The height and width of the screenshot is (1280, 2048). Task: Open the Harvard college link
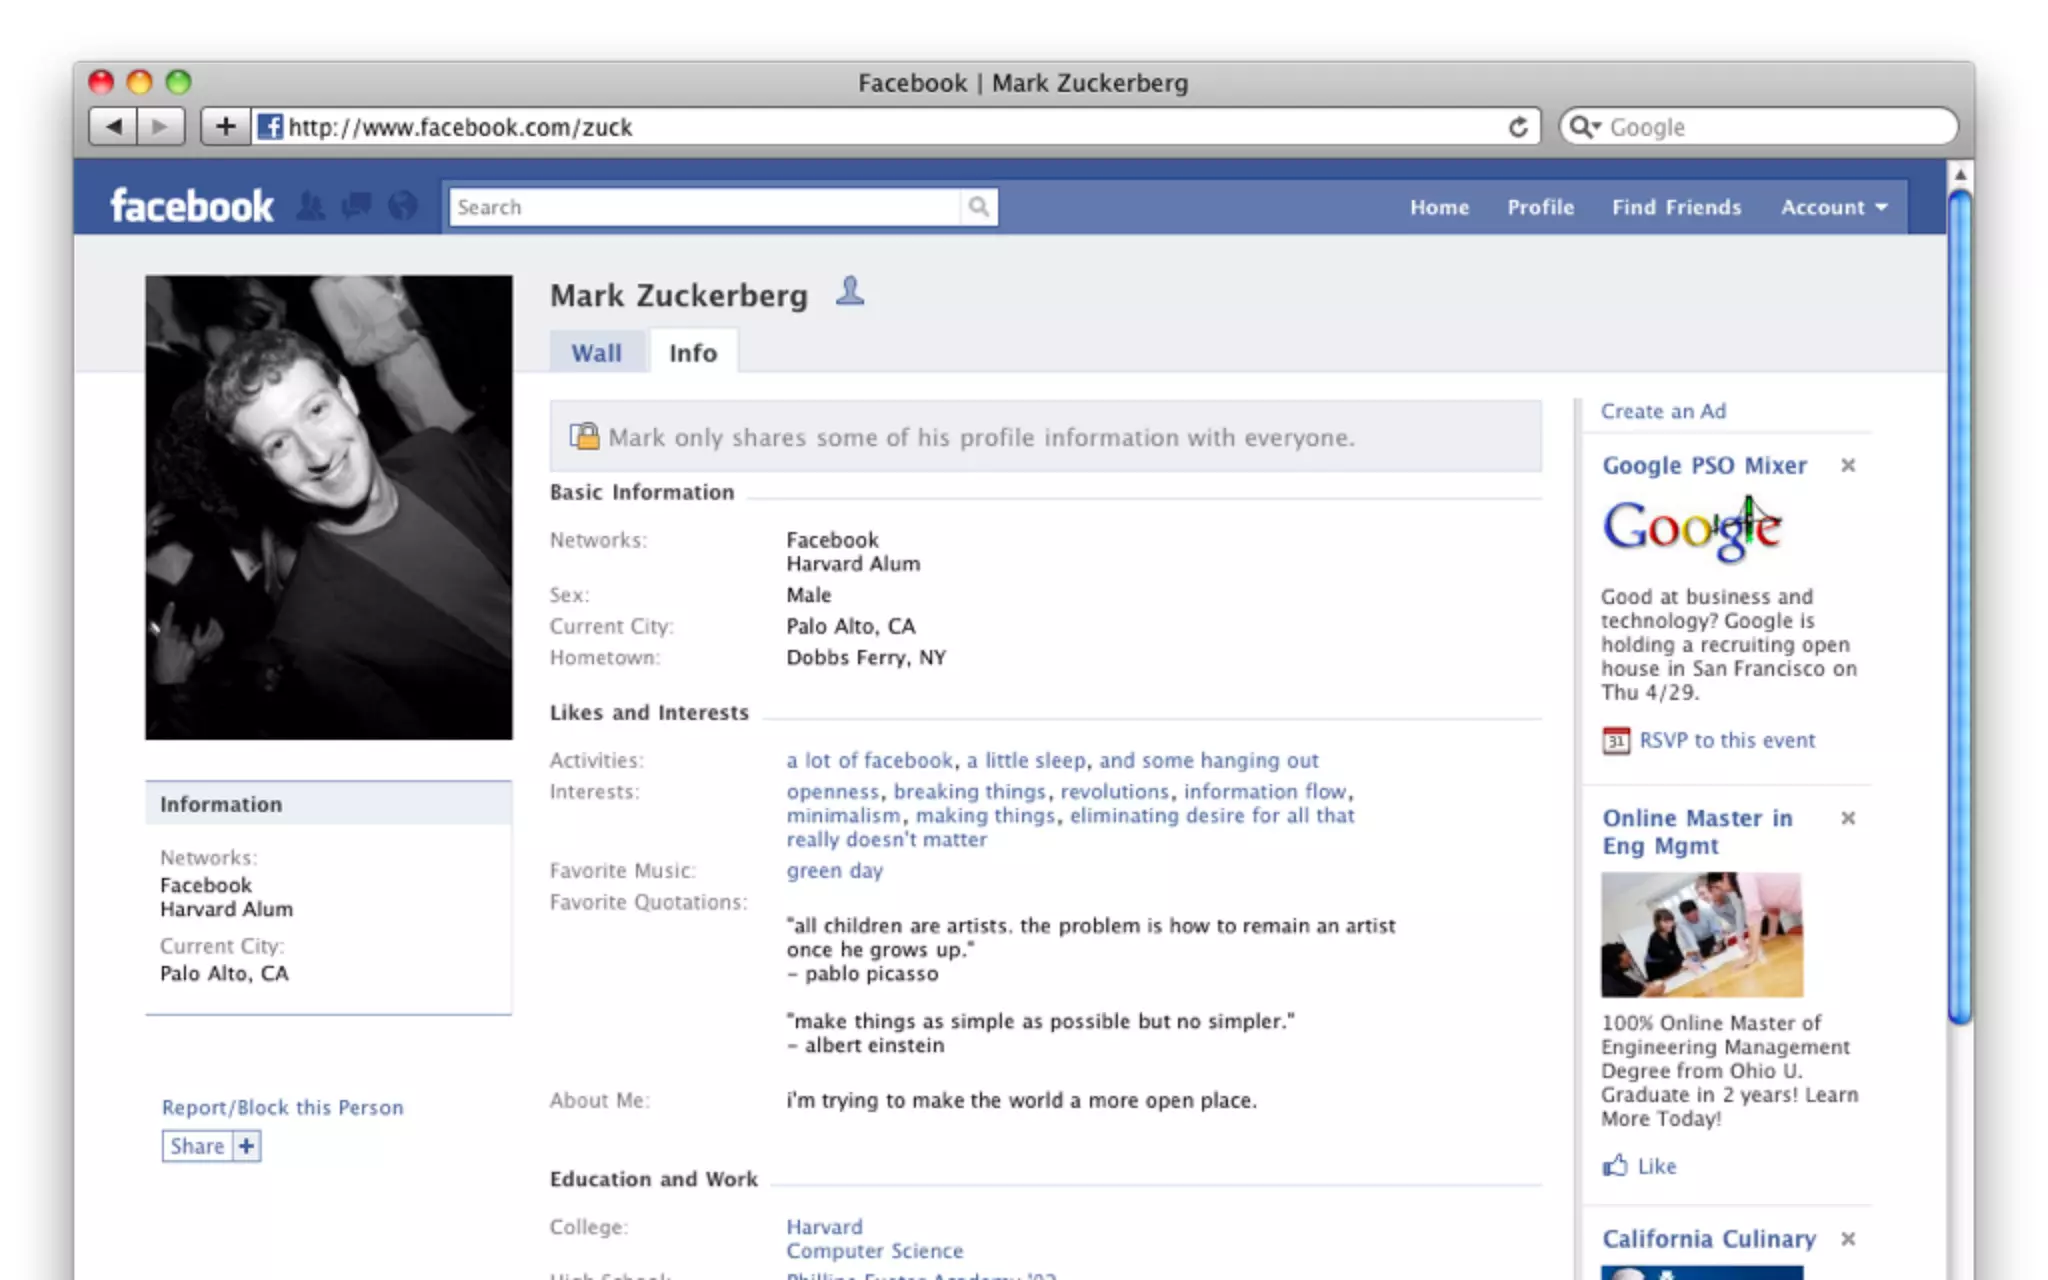824,1227
